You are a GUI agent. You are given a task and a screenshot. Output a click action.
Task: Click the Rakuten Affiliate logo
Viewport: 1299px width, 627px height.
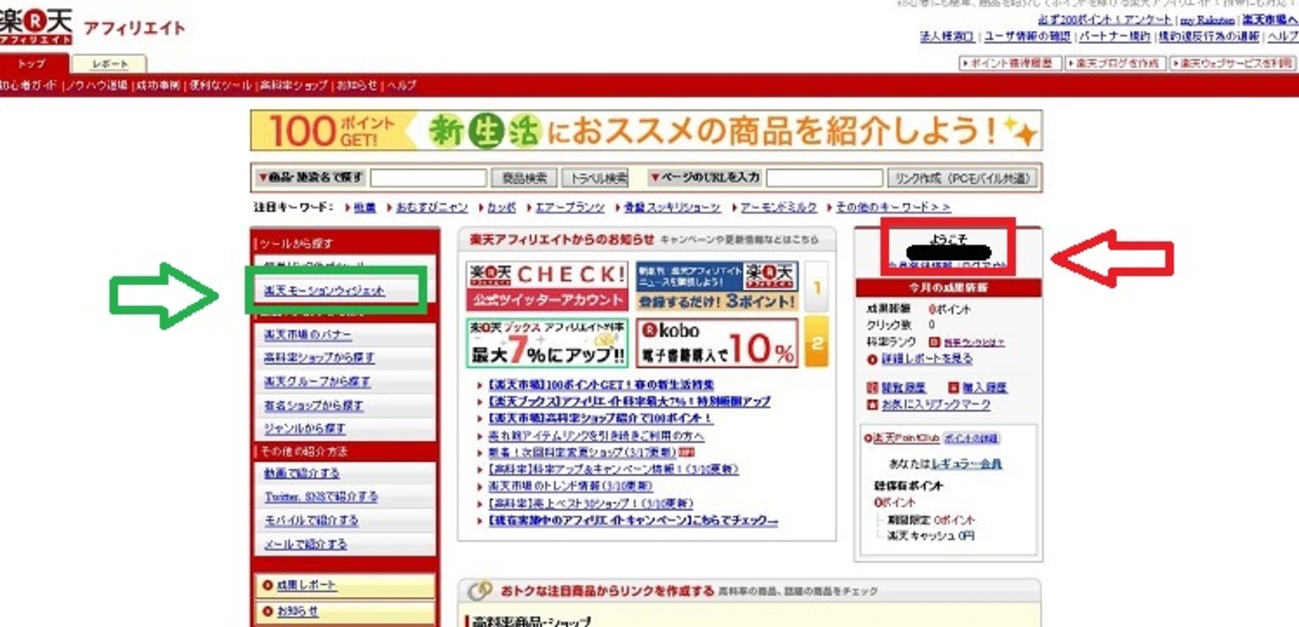coord(92,26)
